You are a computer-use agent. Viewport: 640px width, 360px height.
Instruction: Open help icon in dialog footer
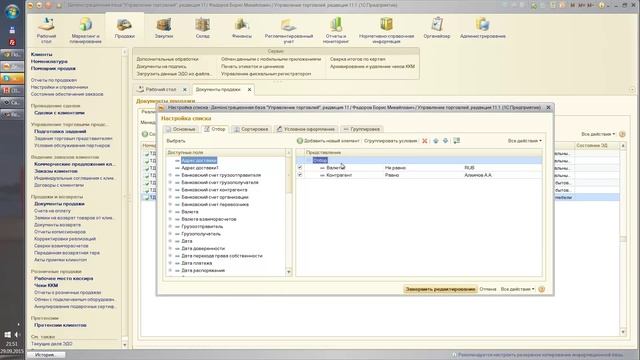click(x=542, y=289)
